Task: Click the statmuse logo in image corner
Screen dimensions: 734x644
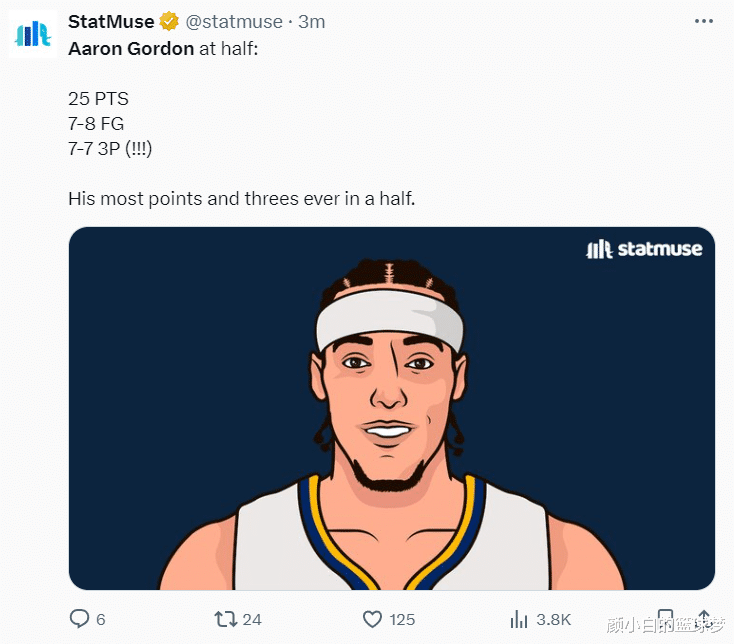Action: [x=645, y=250]
